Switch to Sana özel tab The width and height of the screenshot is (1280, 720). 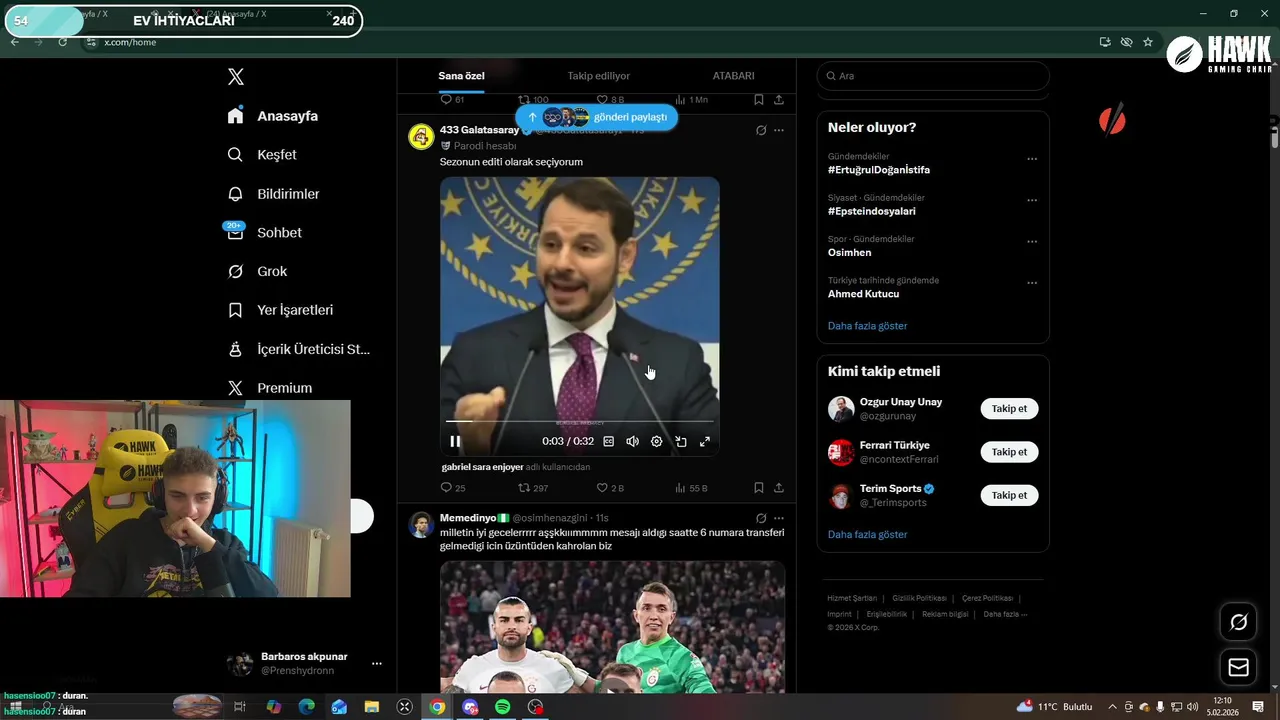click(x=461, y=76)
